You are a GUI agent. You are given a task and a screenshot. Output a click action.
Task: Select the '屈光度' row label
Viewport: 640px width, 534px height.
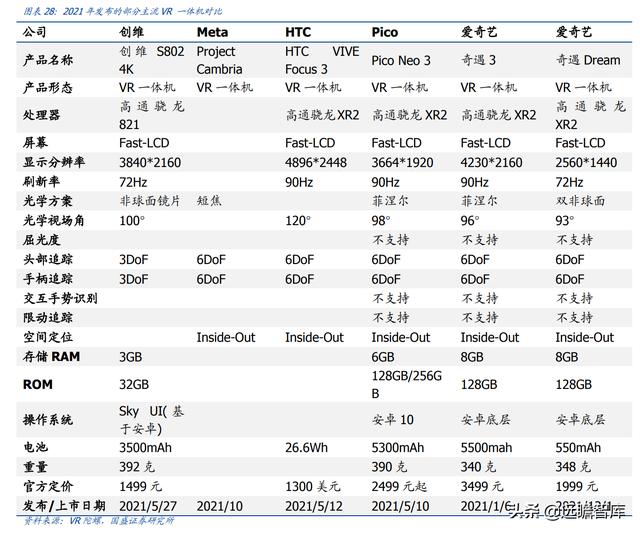41,240
